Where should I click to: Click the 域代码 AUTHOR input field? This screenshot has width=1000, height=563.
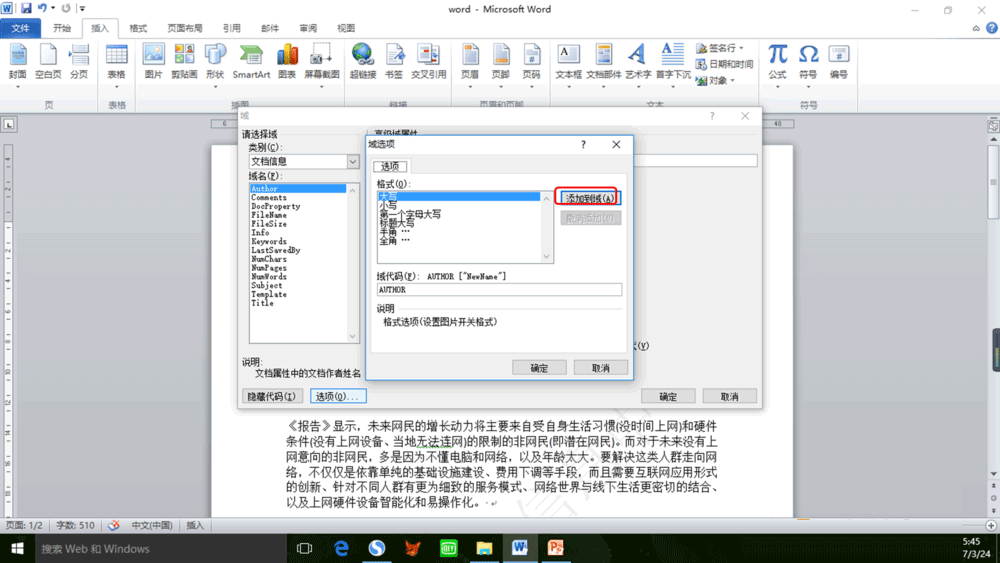coord(498,290)
